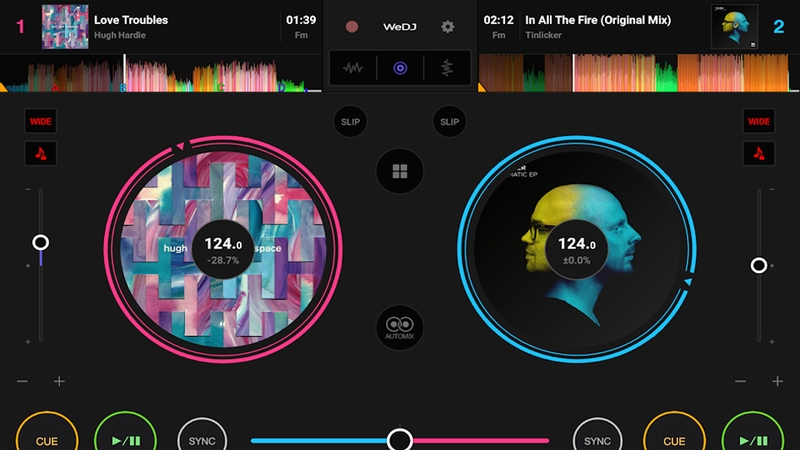Increase deck 1 tempo with plus button
The height and width of the screenshot is (450, 800).
(59, 381)
